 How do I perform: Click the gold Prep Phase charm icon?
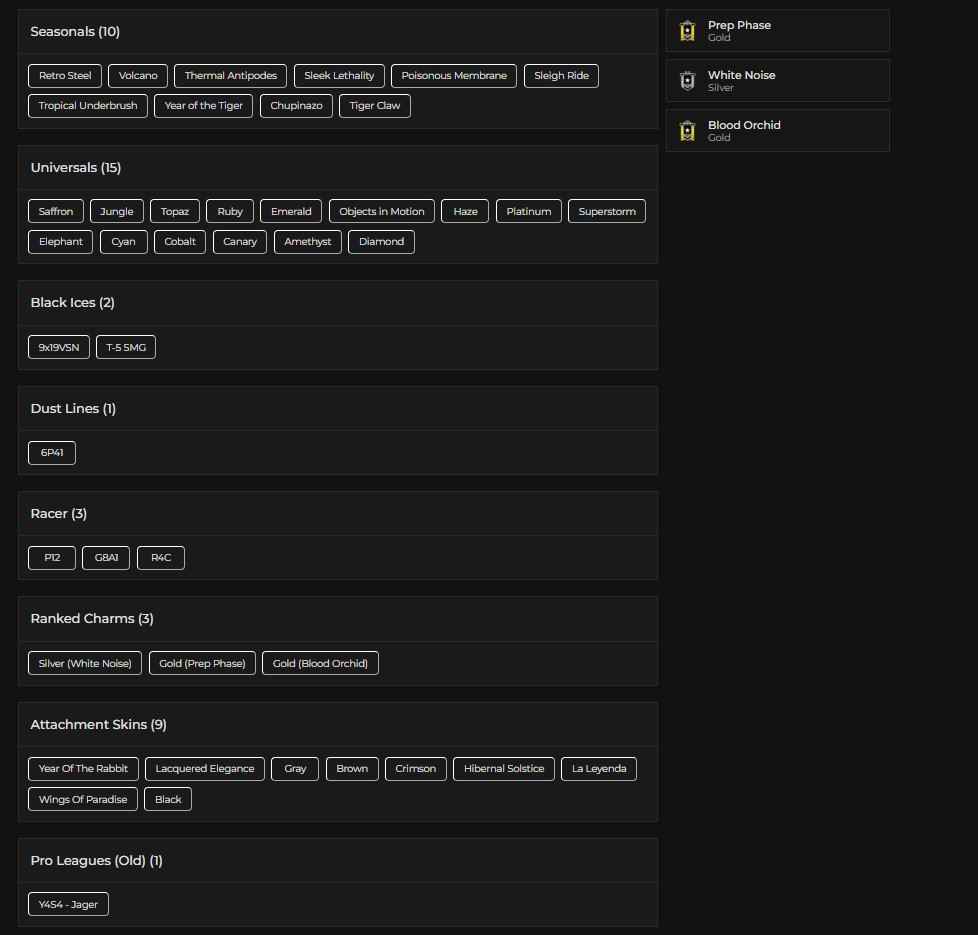688,31
